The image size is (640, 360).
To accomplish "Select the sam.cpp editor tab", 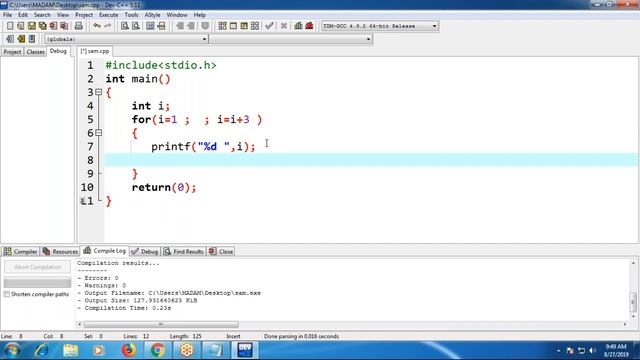I will click(x=95, y=51).
